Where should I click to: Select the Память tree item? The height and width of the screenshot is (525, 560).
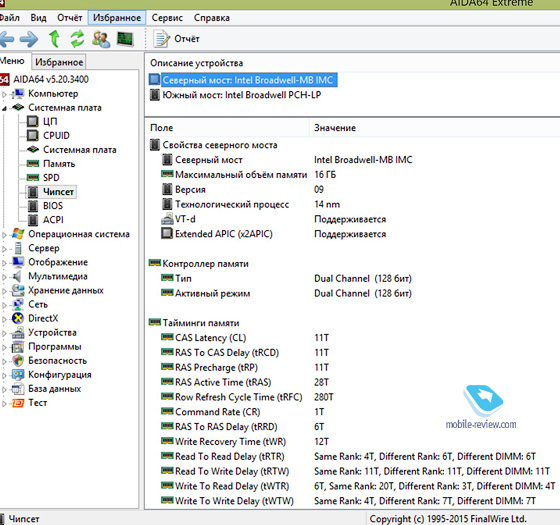[59, 164]
